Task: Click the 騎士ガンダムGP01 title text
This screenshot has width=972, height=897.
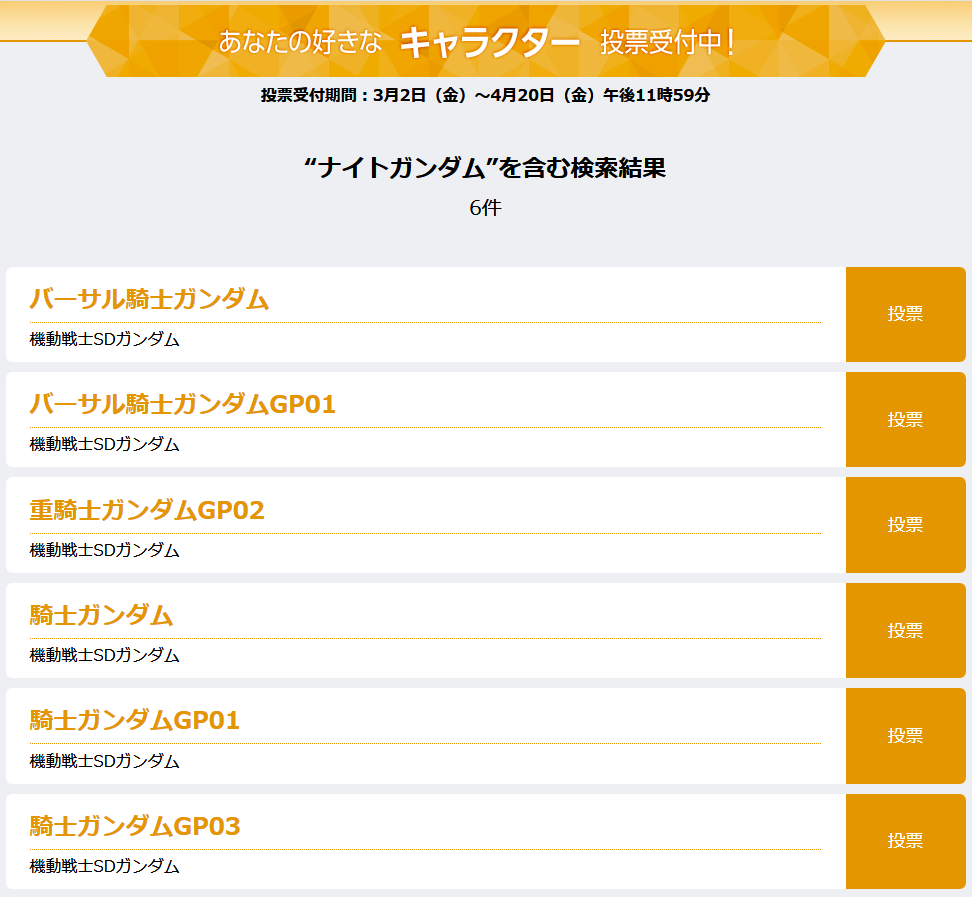Action: (135, 721)
